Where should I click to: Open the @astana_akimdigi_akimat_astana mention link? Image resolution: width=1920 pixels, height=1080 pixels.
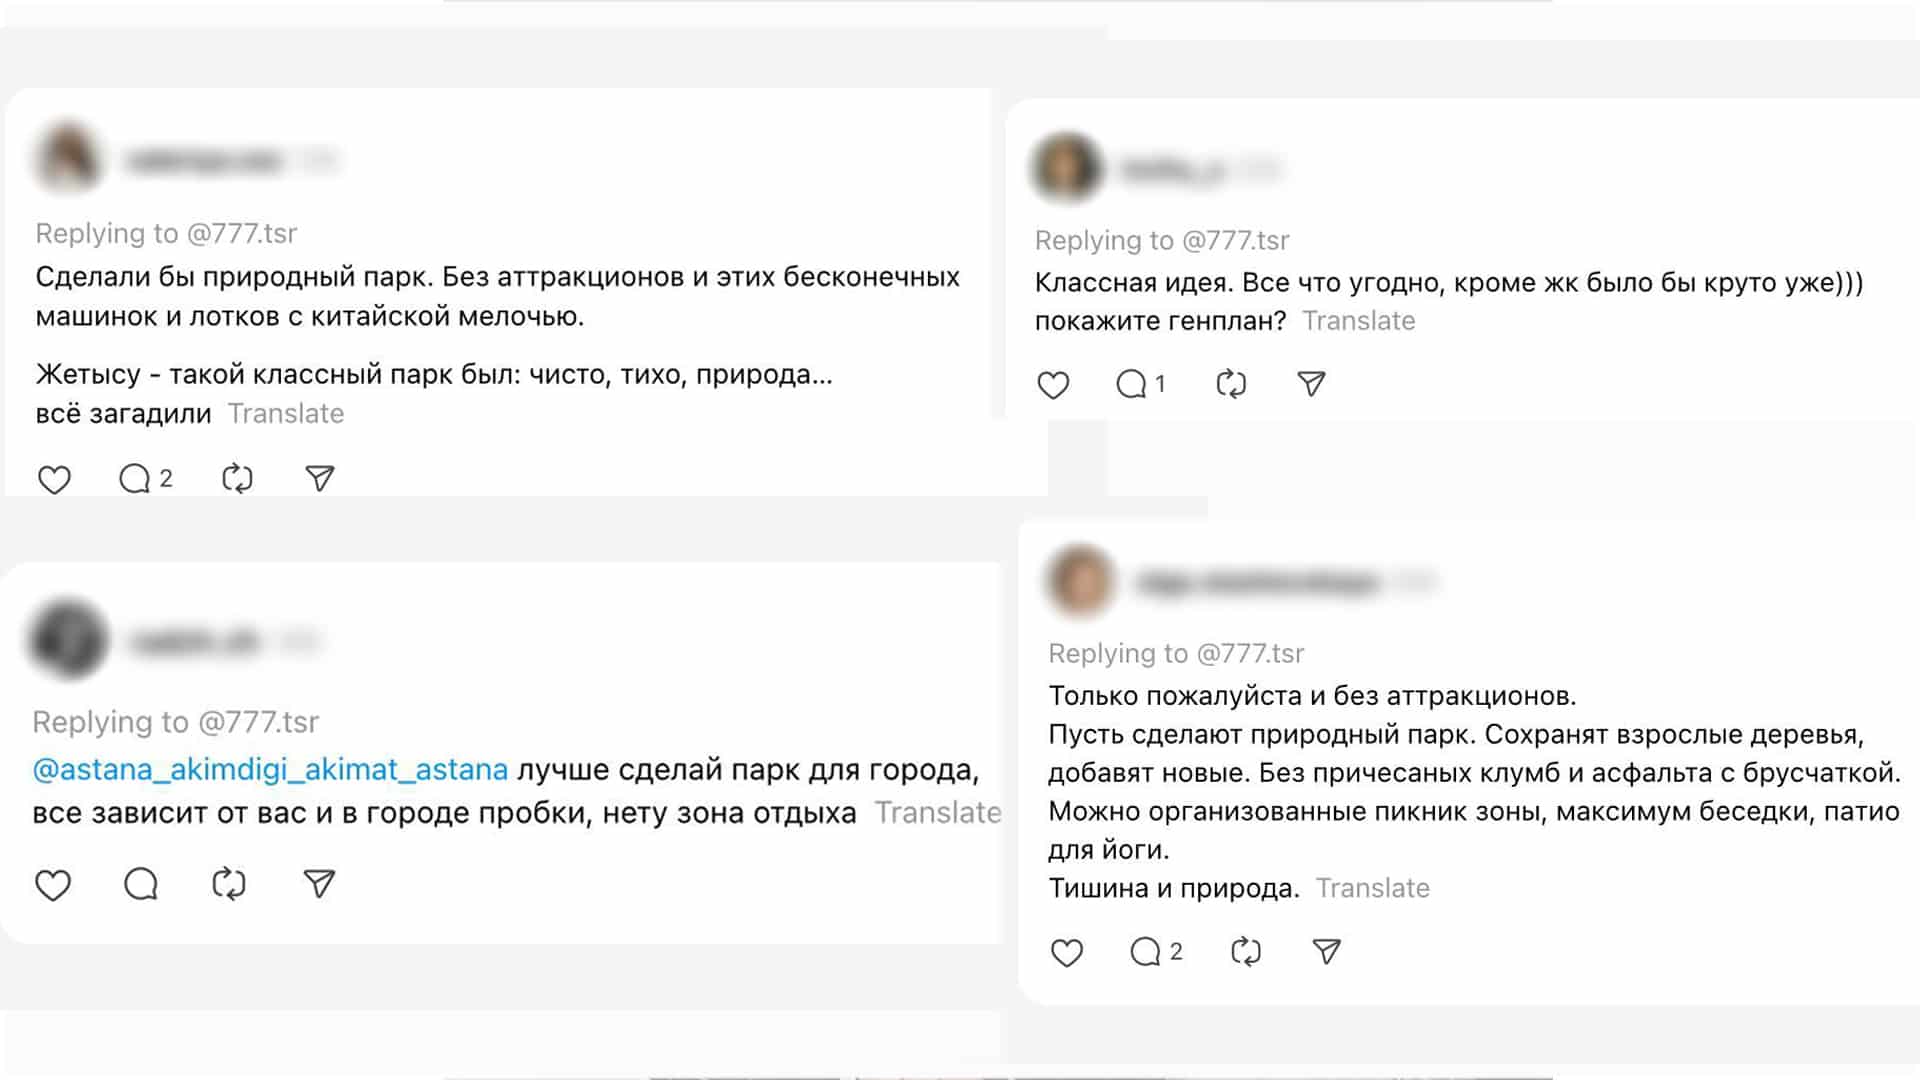270,770
